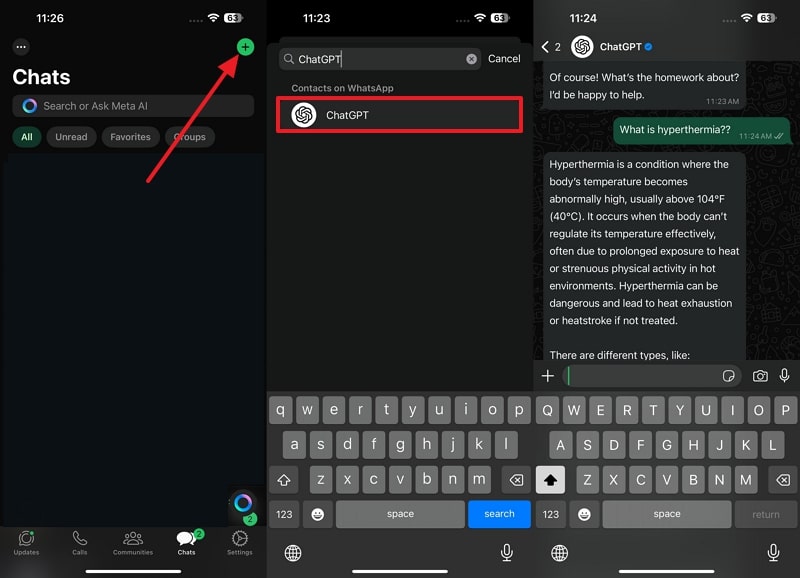Tap the blue search key on the keyboard
The height and width of the screenshot is (578, 800).
coord(499,514)
